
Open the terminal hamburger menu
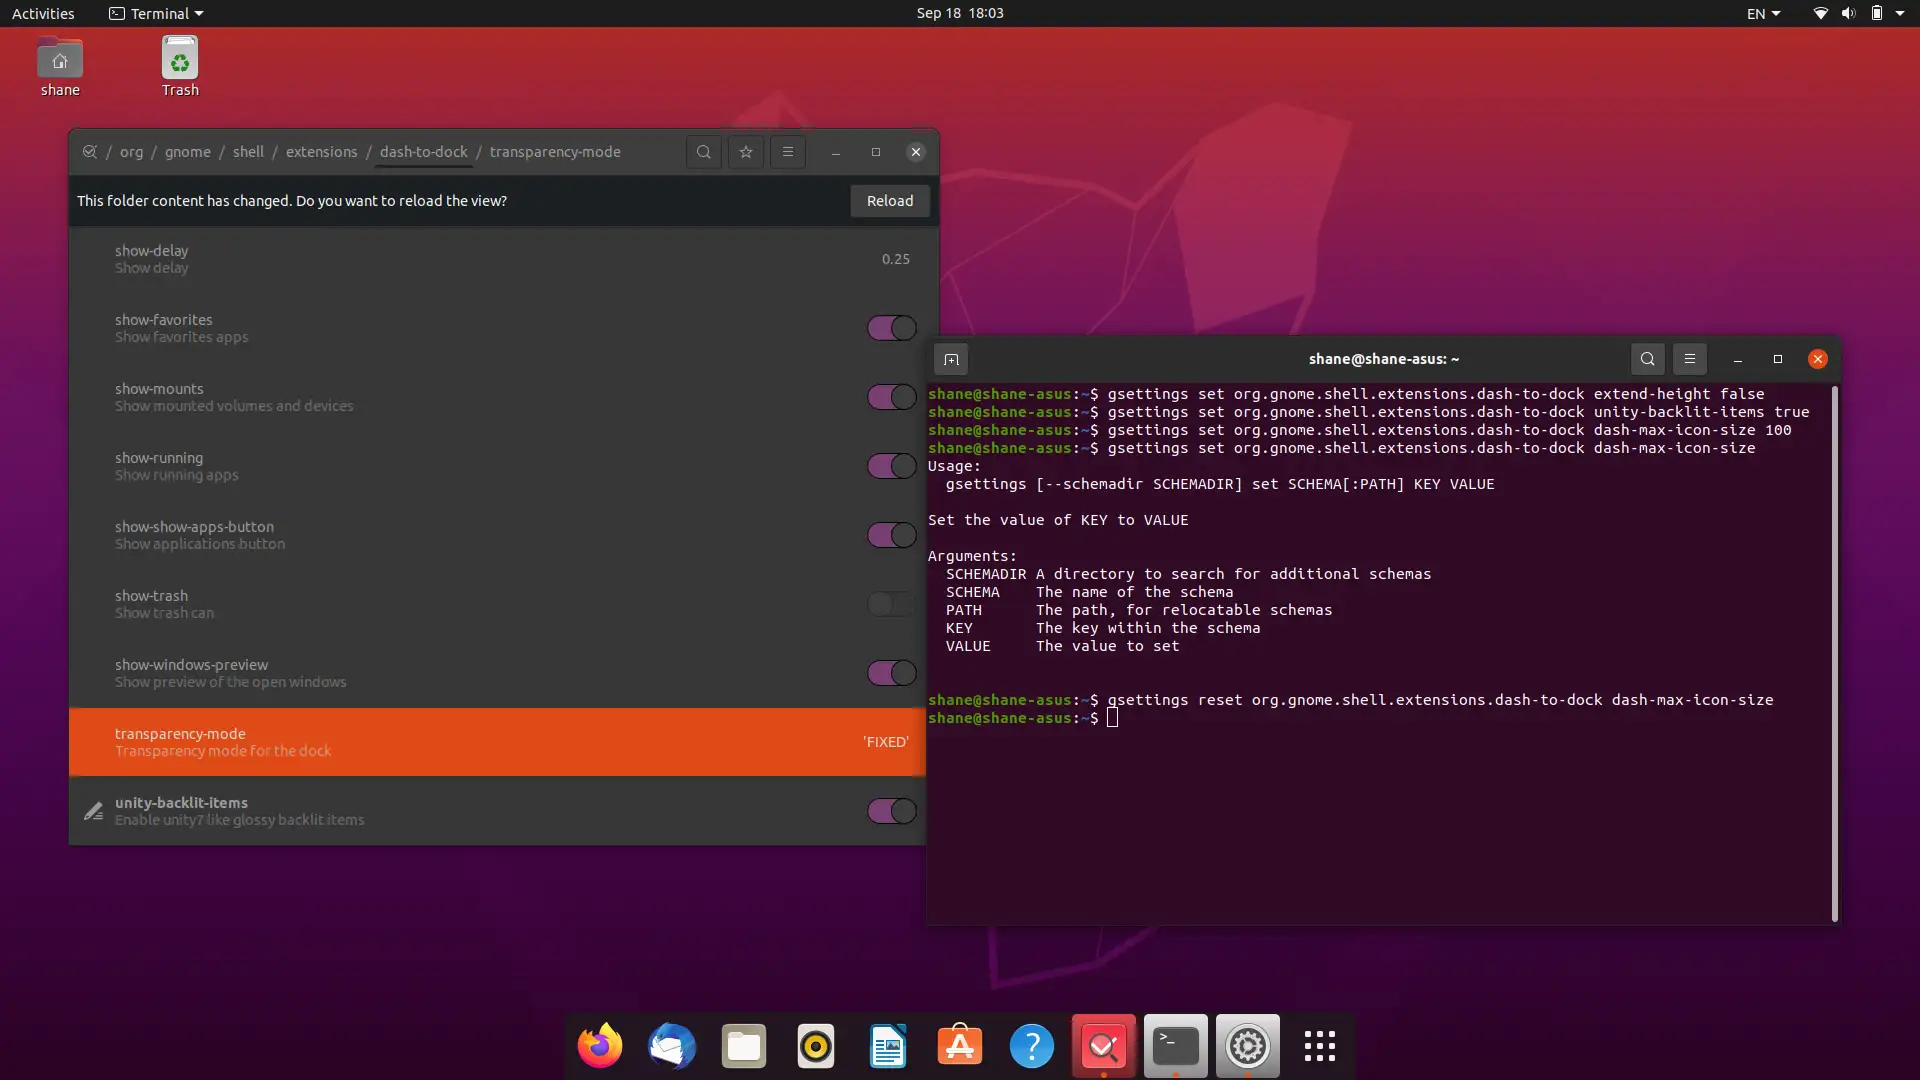[1690, 359]
